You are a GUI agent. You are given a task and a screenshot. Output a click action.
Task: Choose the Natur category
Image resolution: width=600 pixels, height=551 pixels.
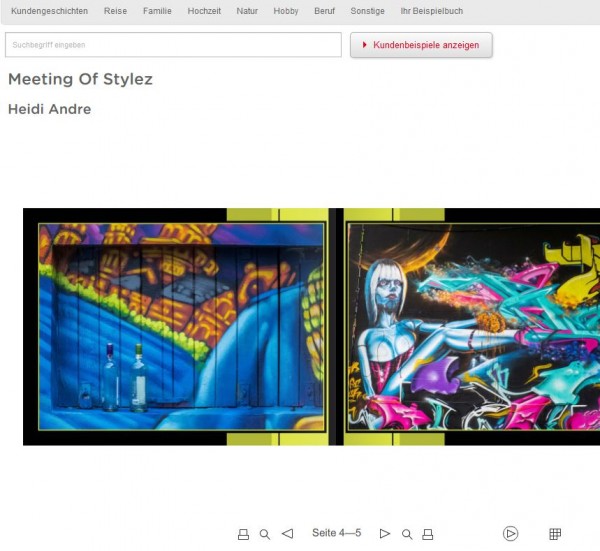247,11
